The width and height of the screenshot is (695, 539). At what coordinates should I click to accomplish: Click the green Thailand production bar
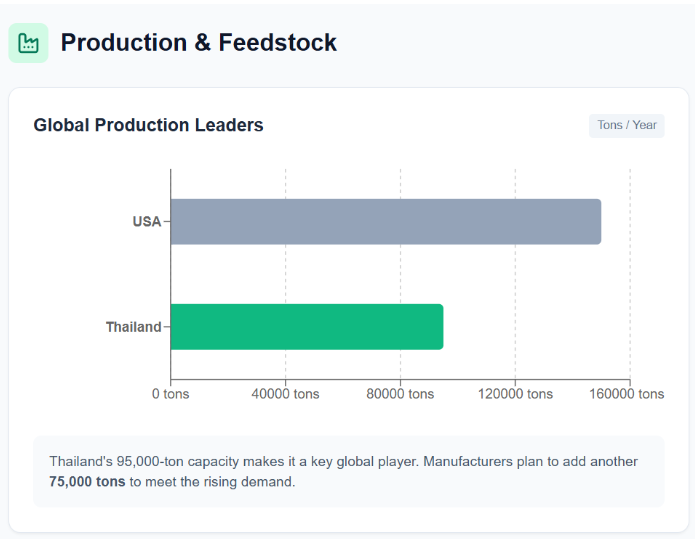(306, 327)
